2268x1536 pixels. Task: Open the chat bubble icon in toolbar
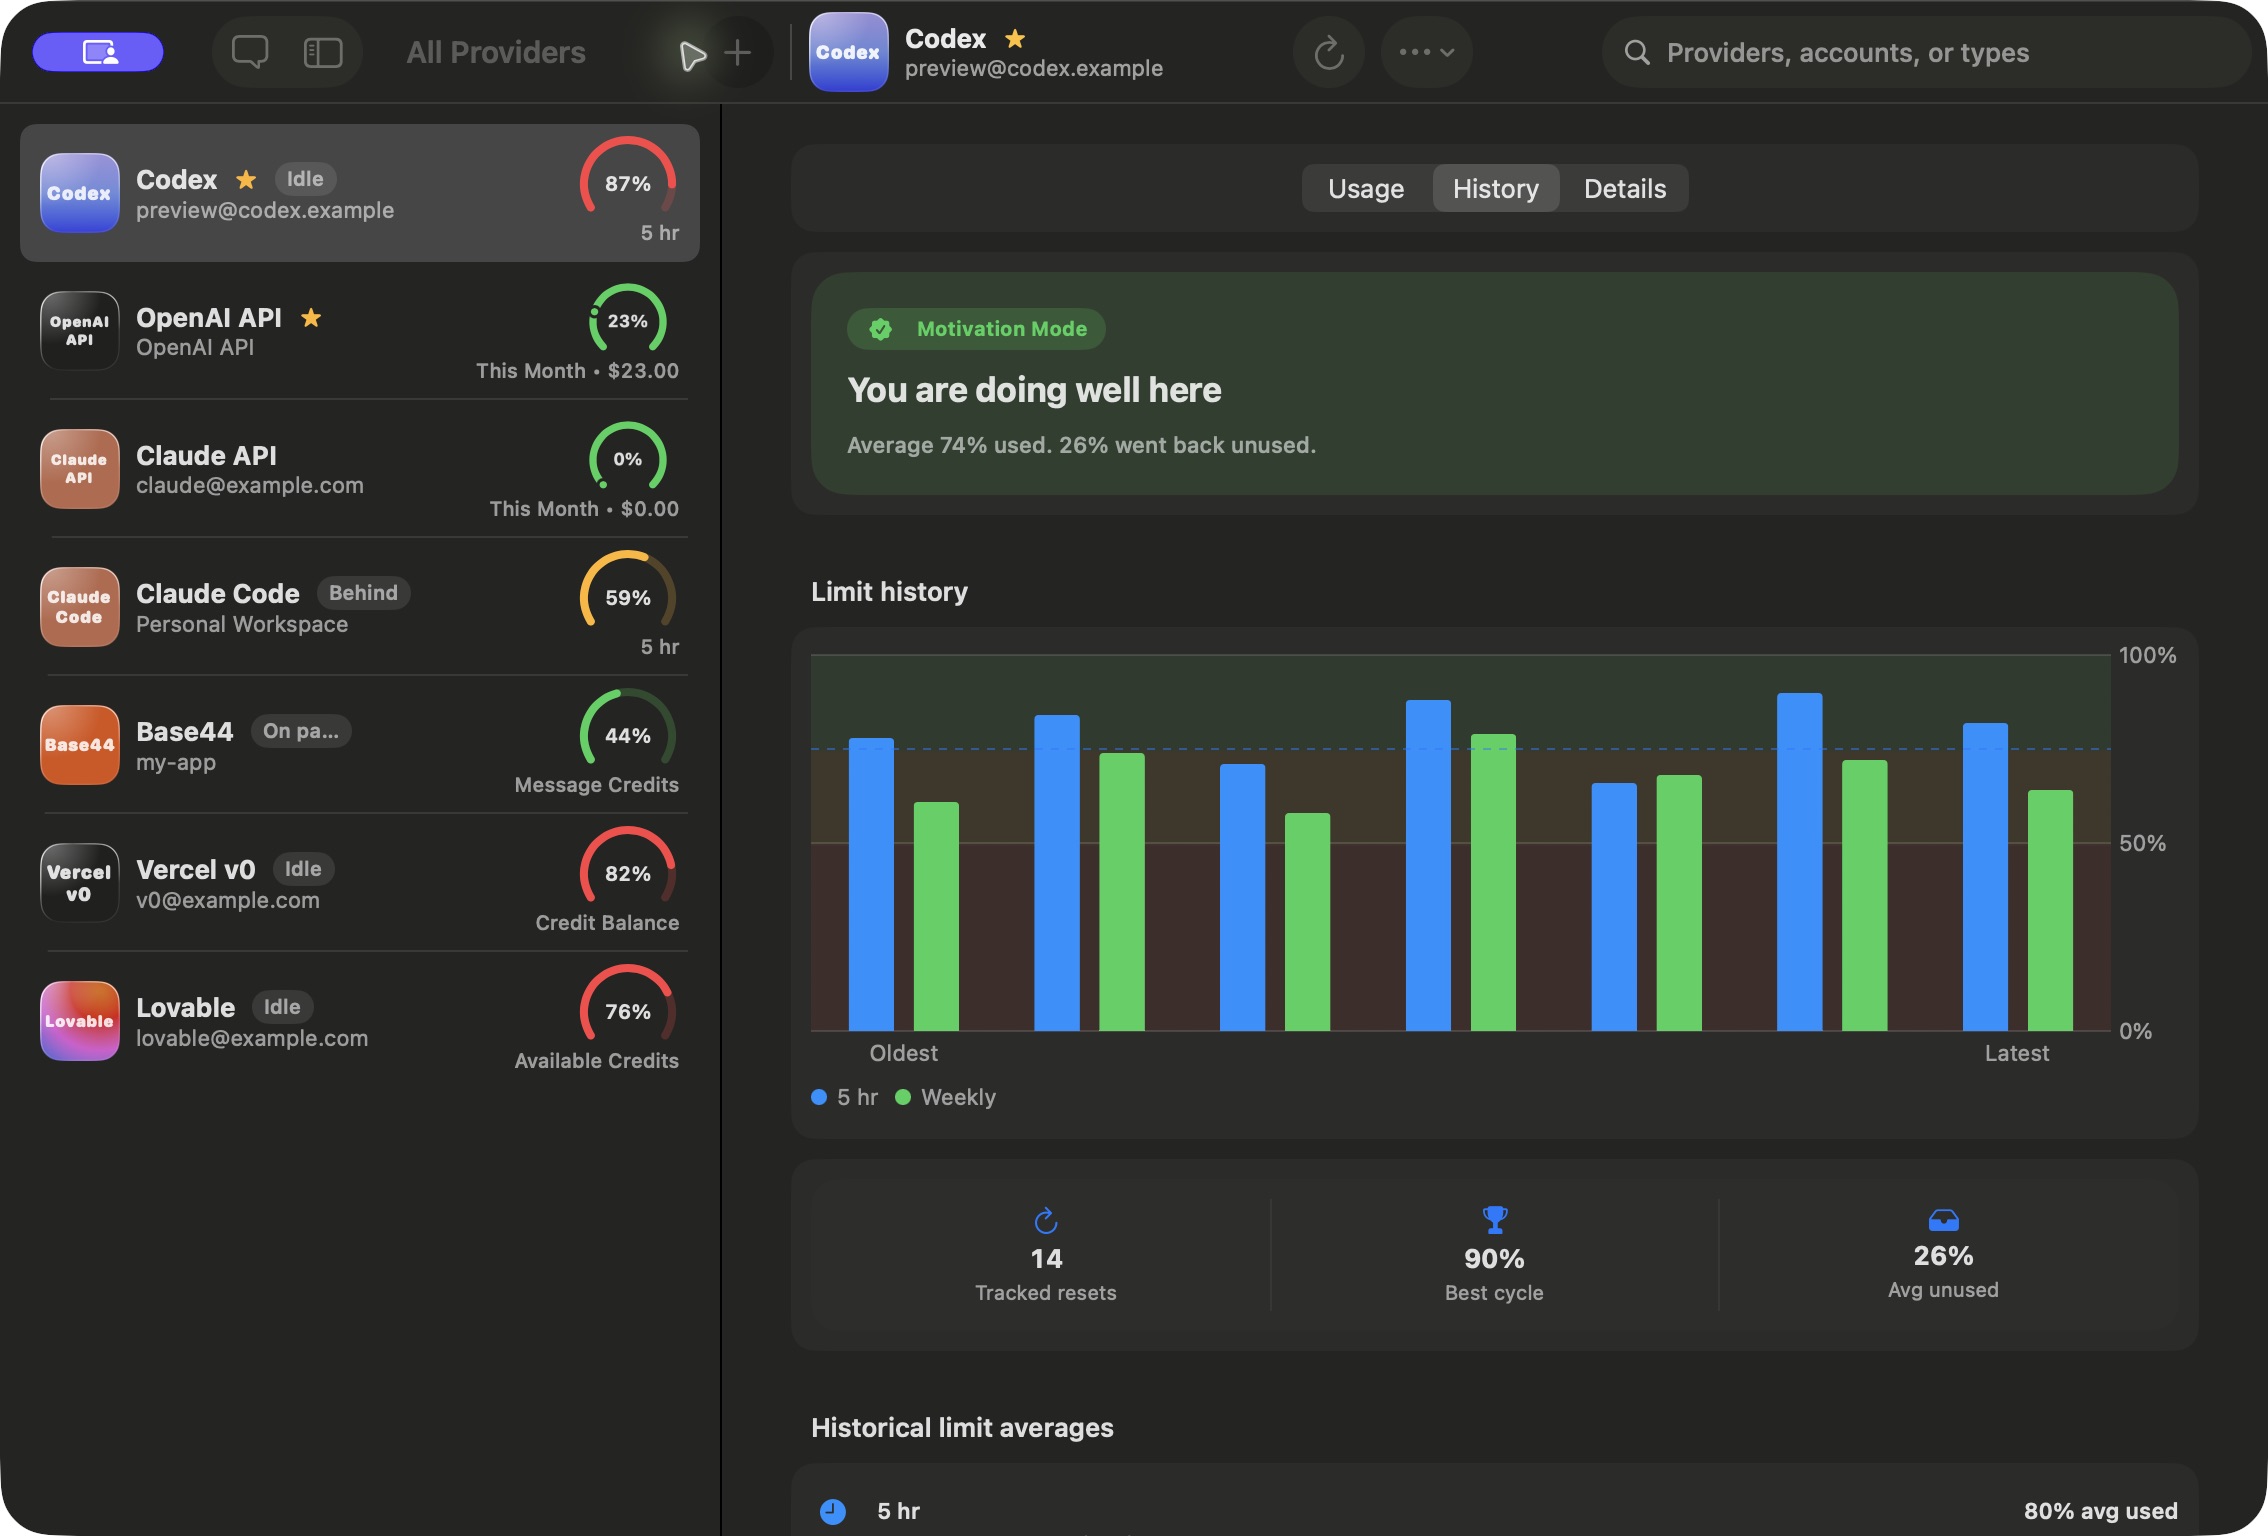(x=249, y=52)
